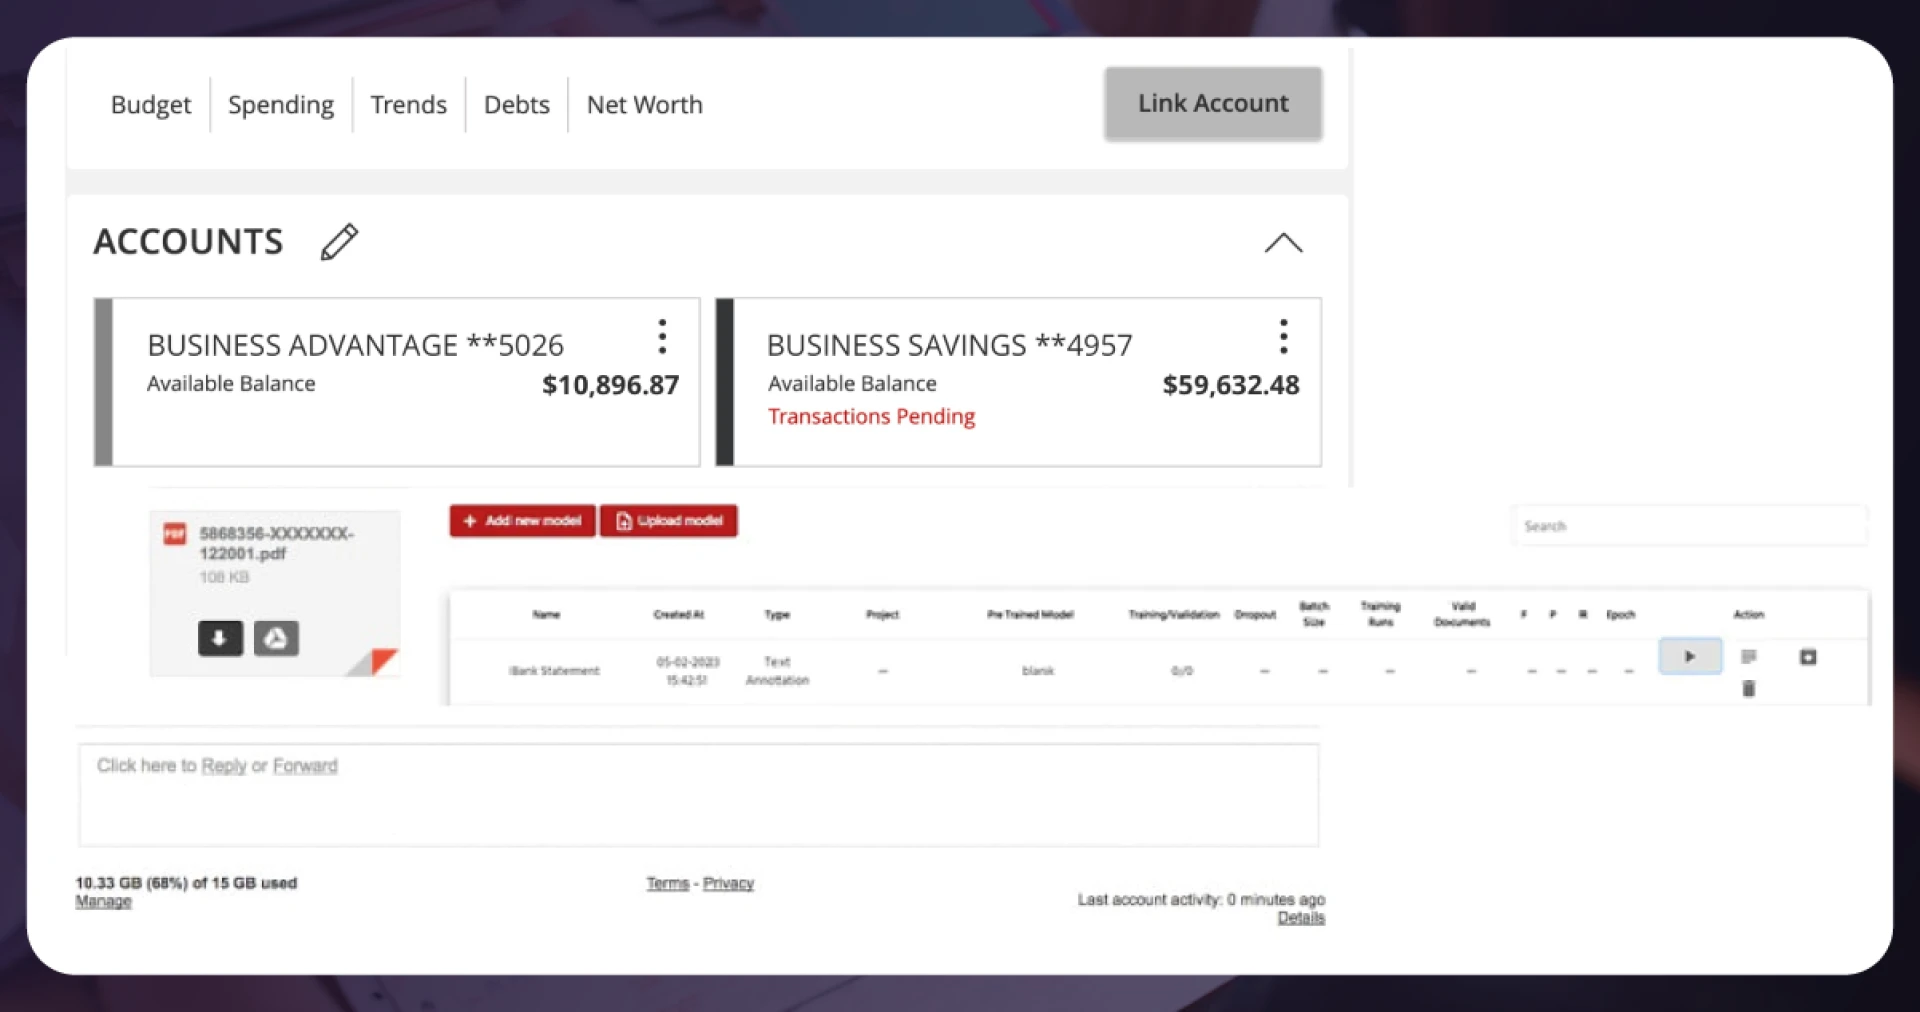The width and height of the screenshot is (1920, 1012).
Task: Open the red PDF file icon of the attachment
Action: (x=175, y=534)
